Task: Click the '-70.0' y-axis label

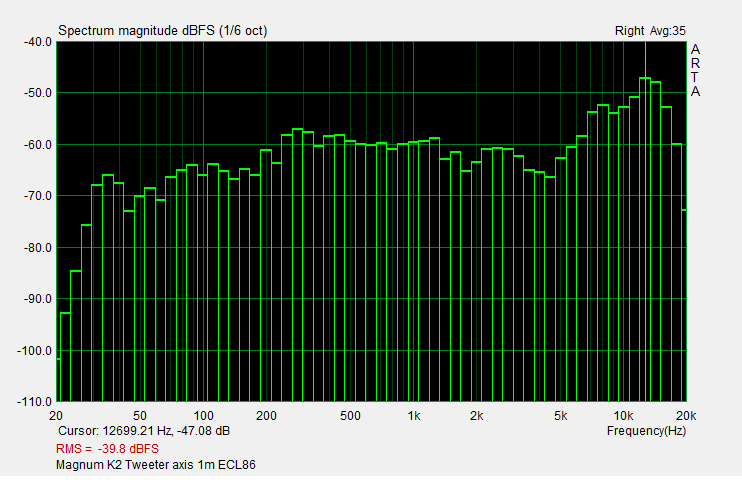Action: click(x=37, y=196)
